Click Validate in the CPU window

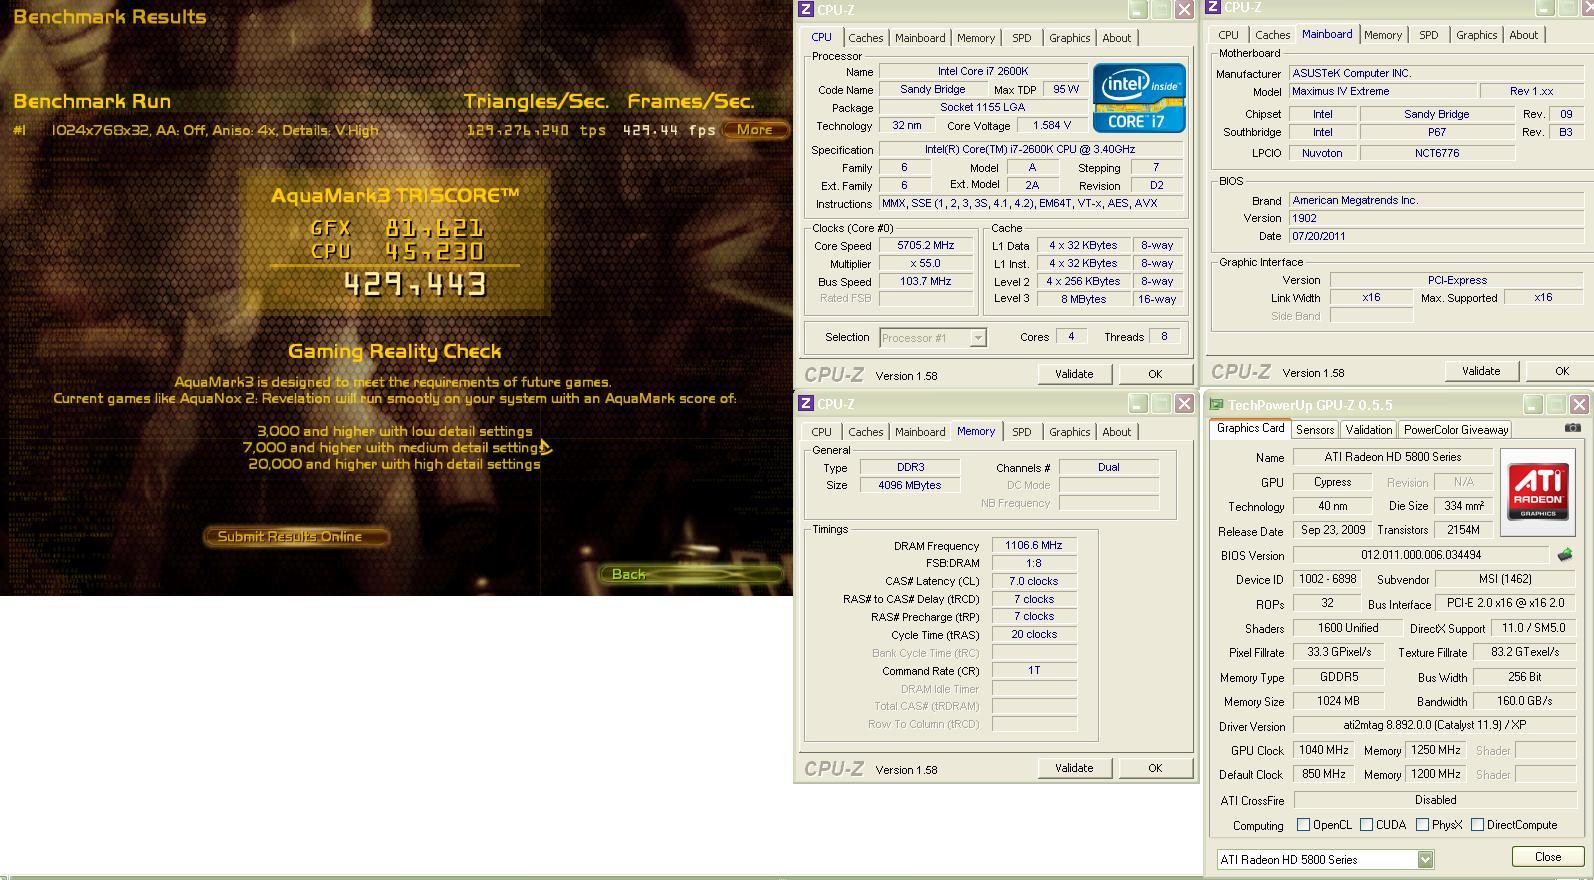1074,374
